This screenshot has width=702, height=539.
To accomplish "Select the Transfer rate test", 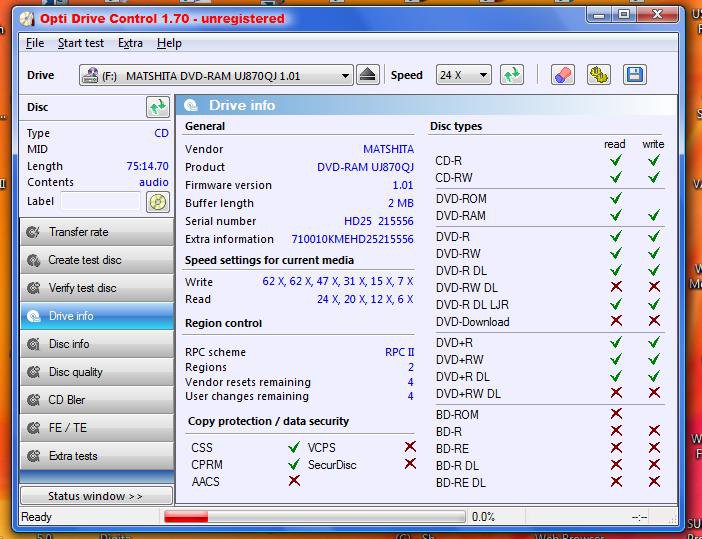I will pos(97,232).
